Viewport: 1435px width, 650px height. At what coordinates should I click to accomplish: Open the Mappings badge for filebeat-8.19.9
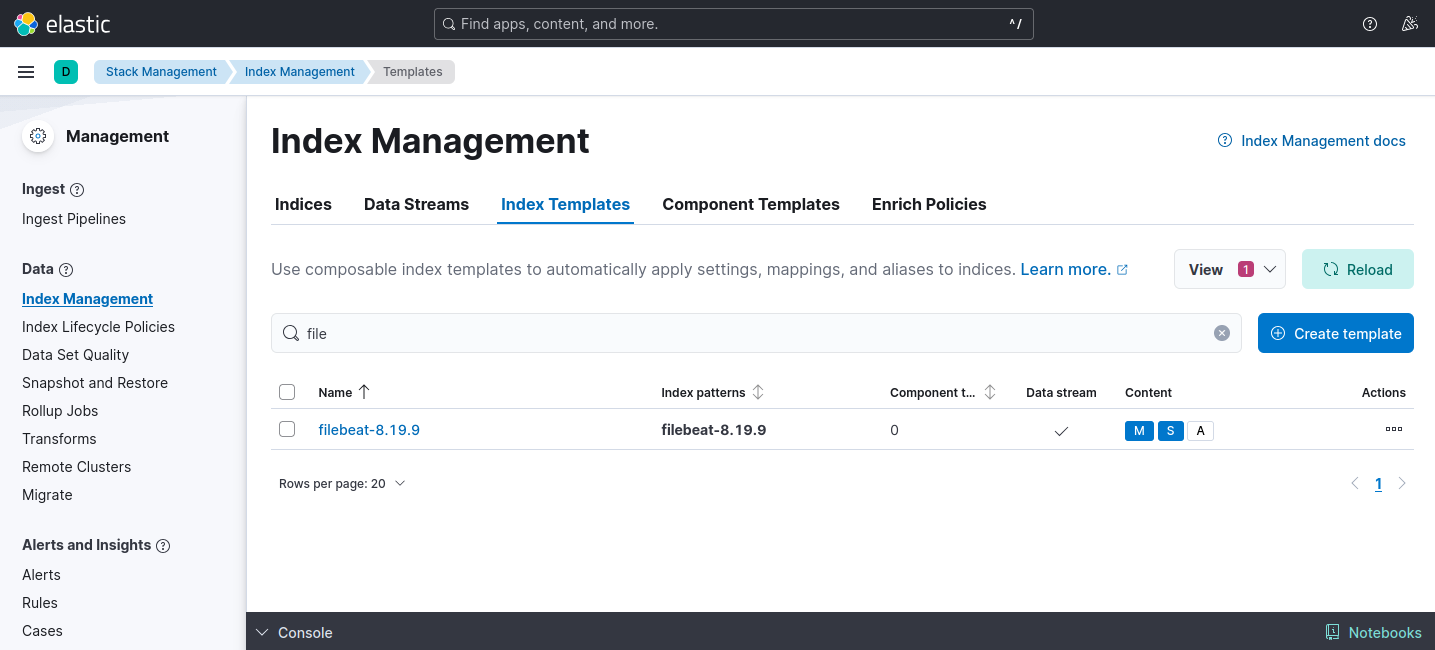[1139, 430]
